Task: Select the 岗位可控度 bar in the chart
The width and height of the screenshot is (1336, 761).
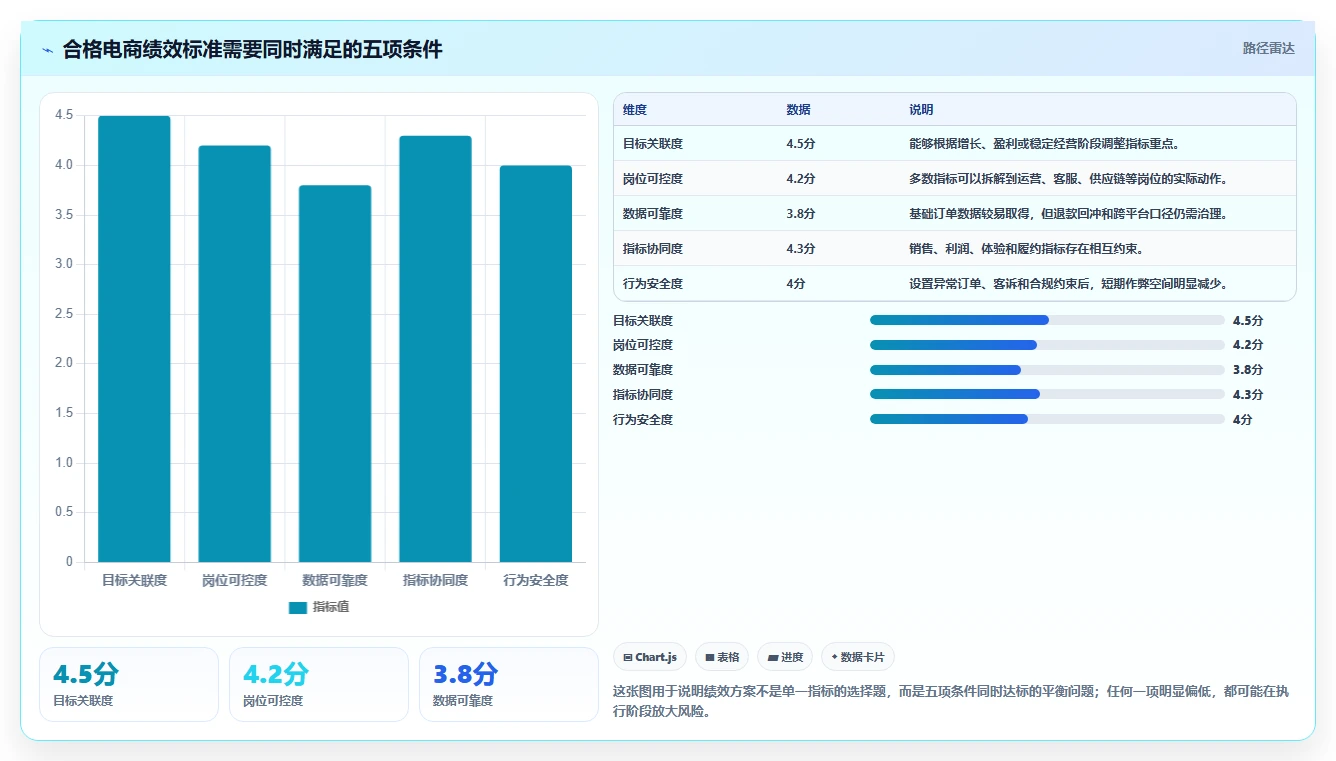Action: coord(235,354)
